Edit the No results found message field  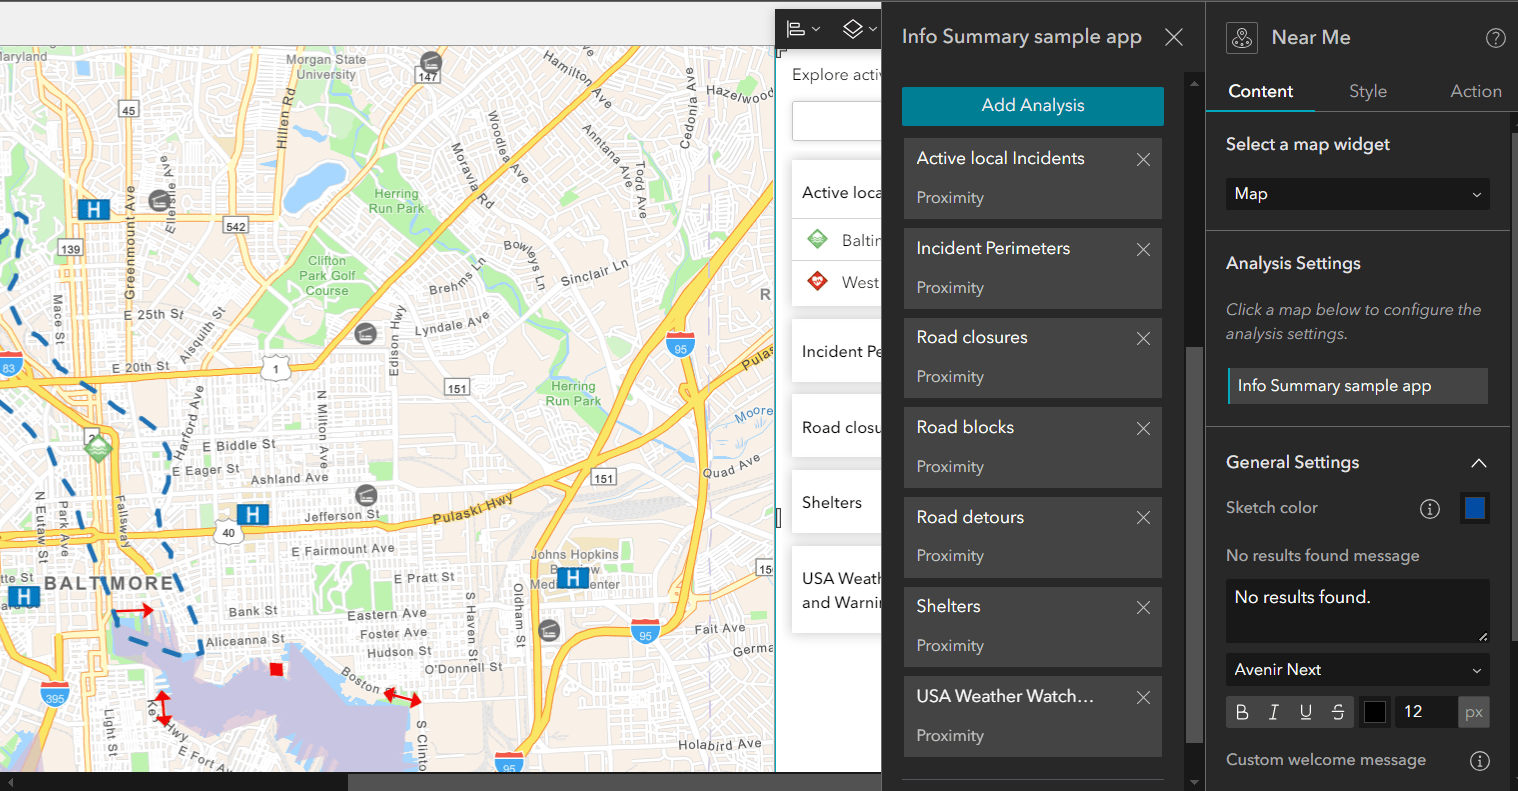(1357, 611)
